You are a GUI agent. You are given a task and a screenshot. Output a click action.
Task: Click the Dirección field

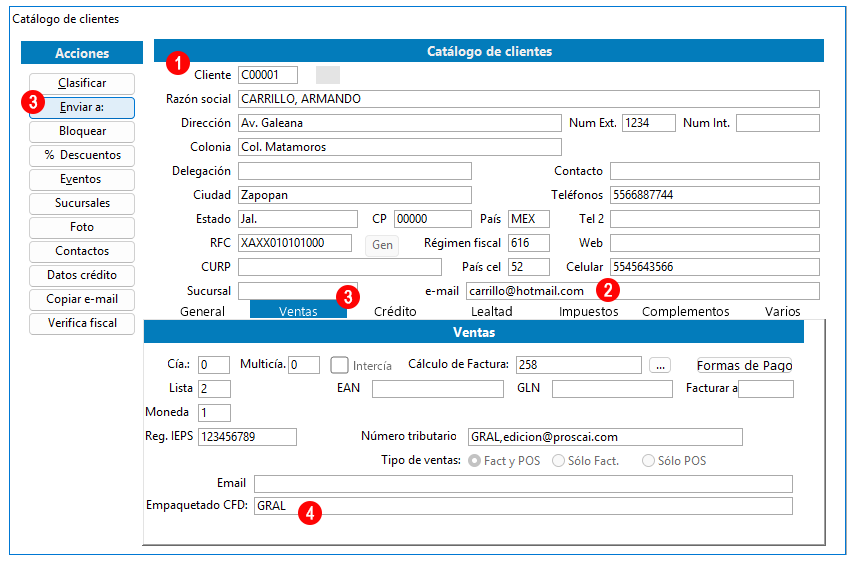(400, 123)
